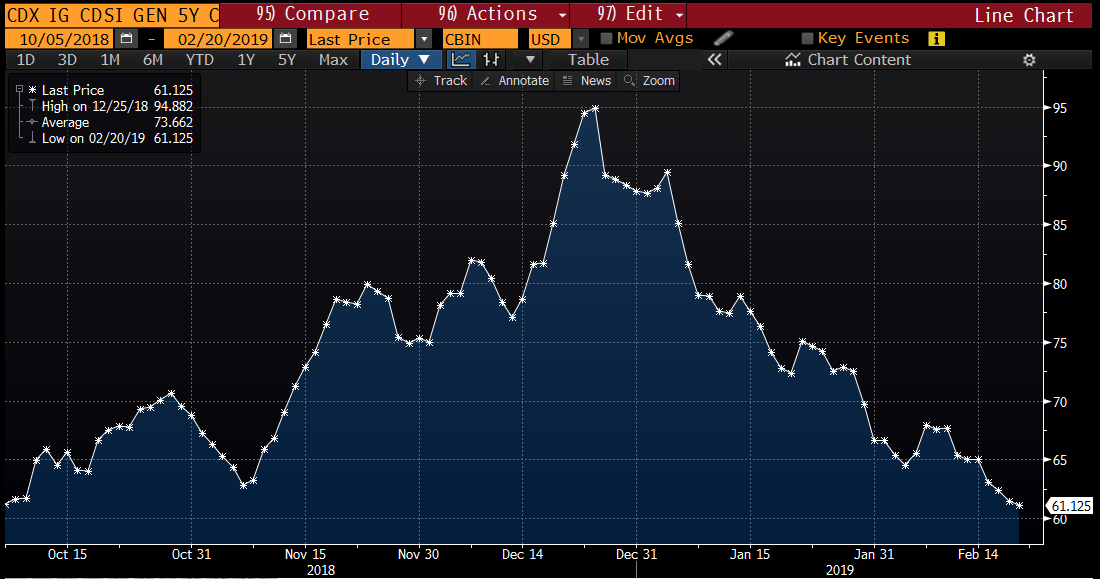Select the 1Y range tab
This screenshot has width=1100, height=579.
point(246,60)
